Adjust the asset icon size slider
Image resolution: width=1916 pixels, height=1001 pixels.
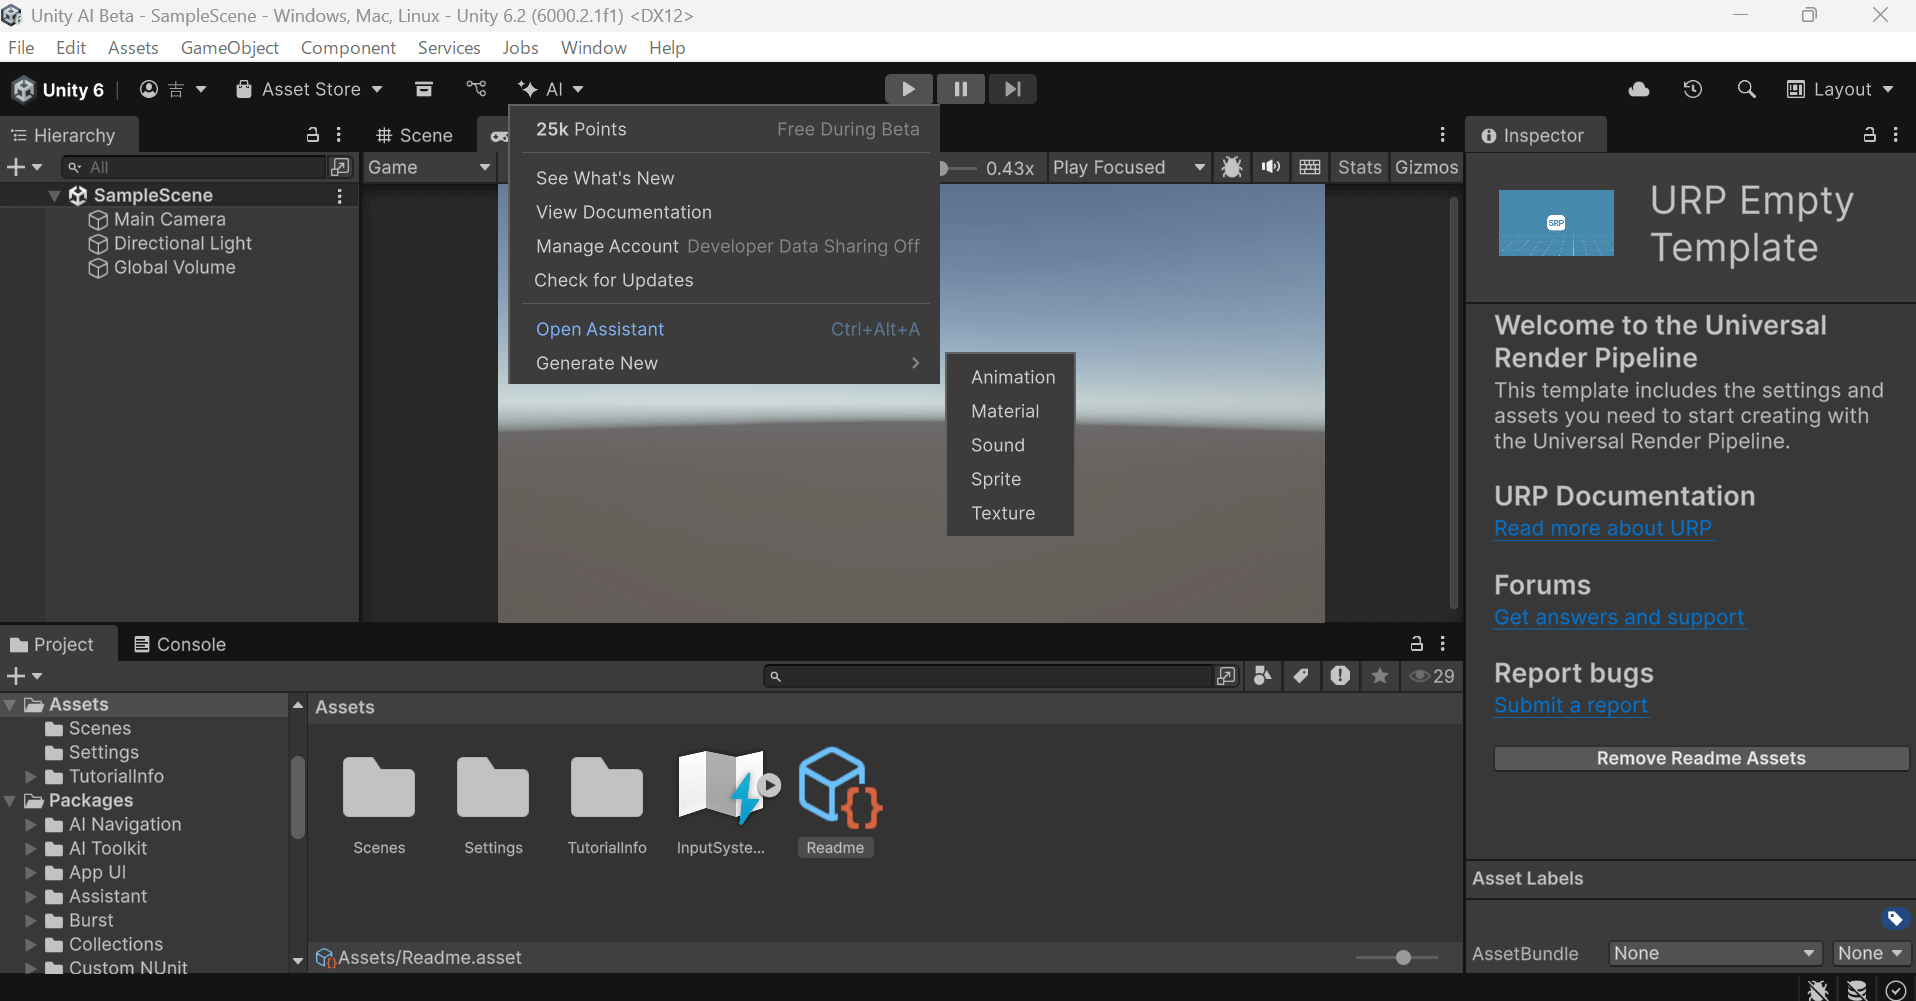click(1402, 957)
